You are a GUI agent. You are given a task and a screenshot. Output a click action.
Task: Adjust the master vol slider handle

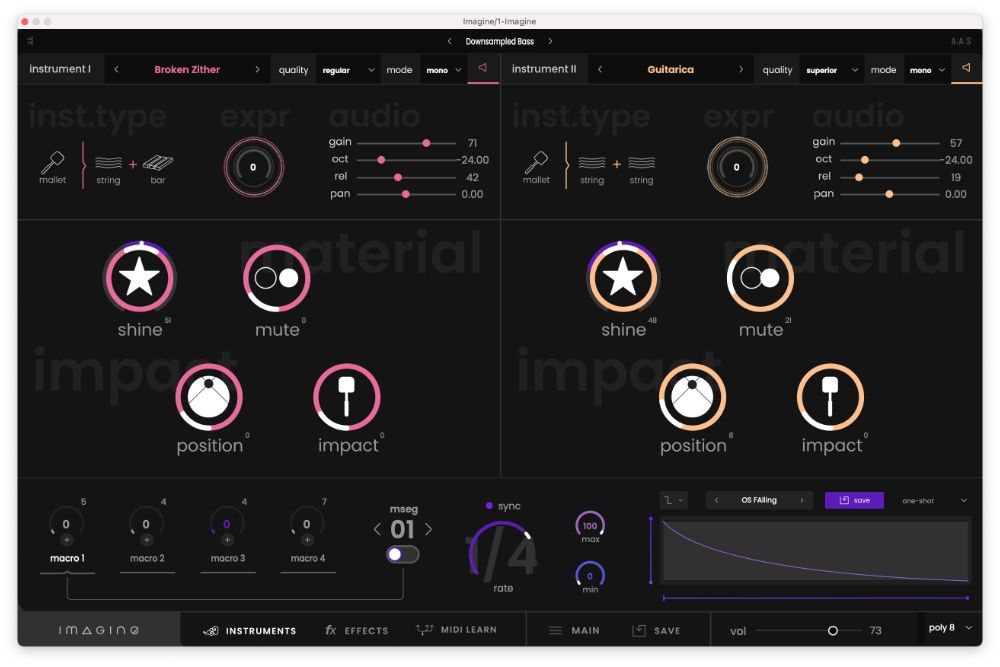pyautogui.click(x=832, y=631)
